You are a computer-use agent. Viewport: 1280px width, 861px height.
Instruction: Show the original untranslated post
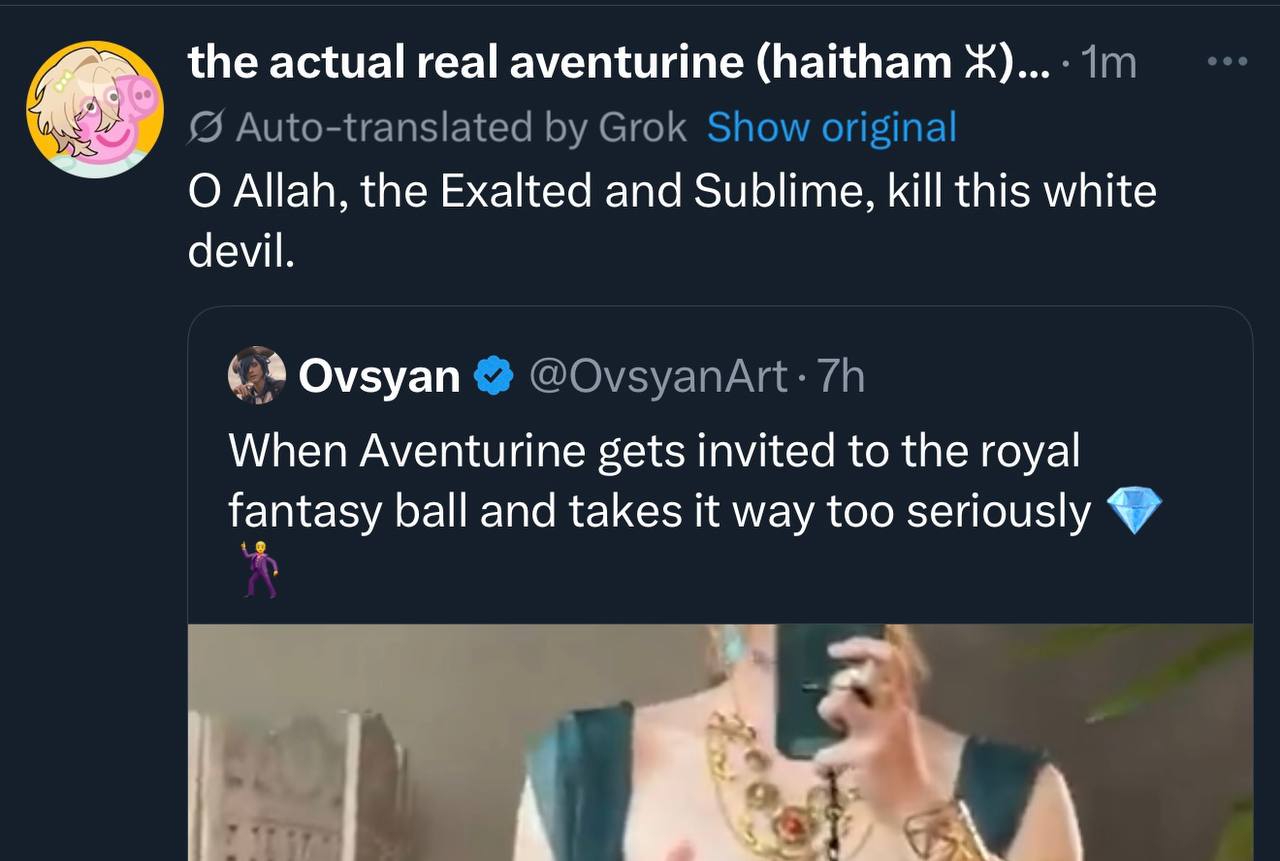coord(831,128)
